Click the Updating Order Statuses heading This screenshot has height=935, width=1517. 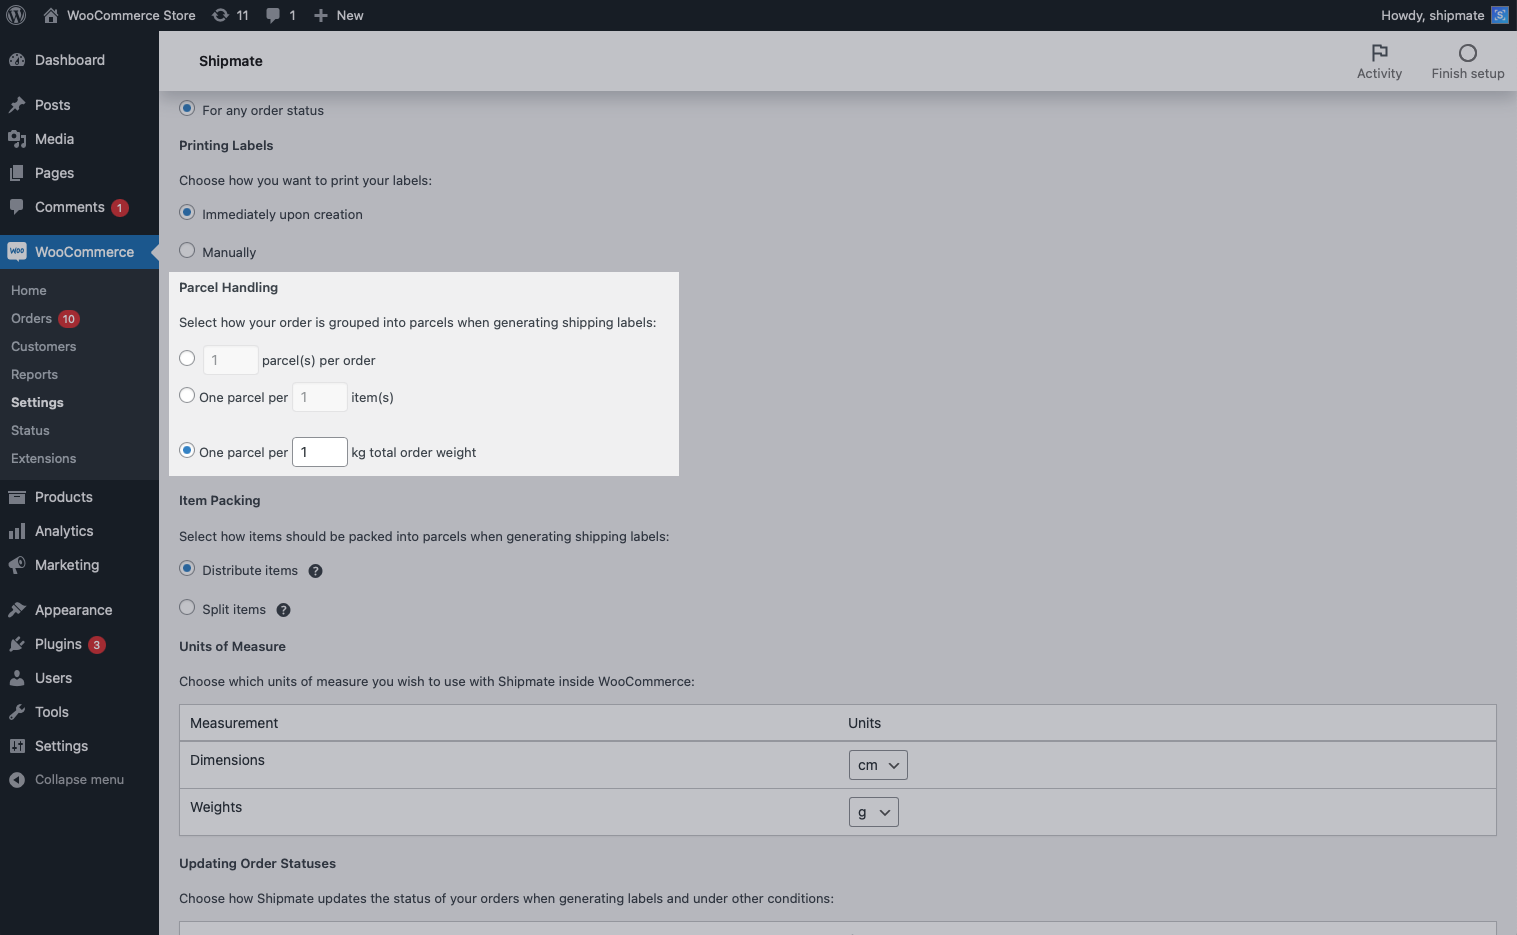[257, 863]
